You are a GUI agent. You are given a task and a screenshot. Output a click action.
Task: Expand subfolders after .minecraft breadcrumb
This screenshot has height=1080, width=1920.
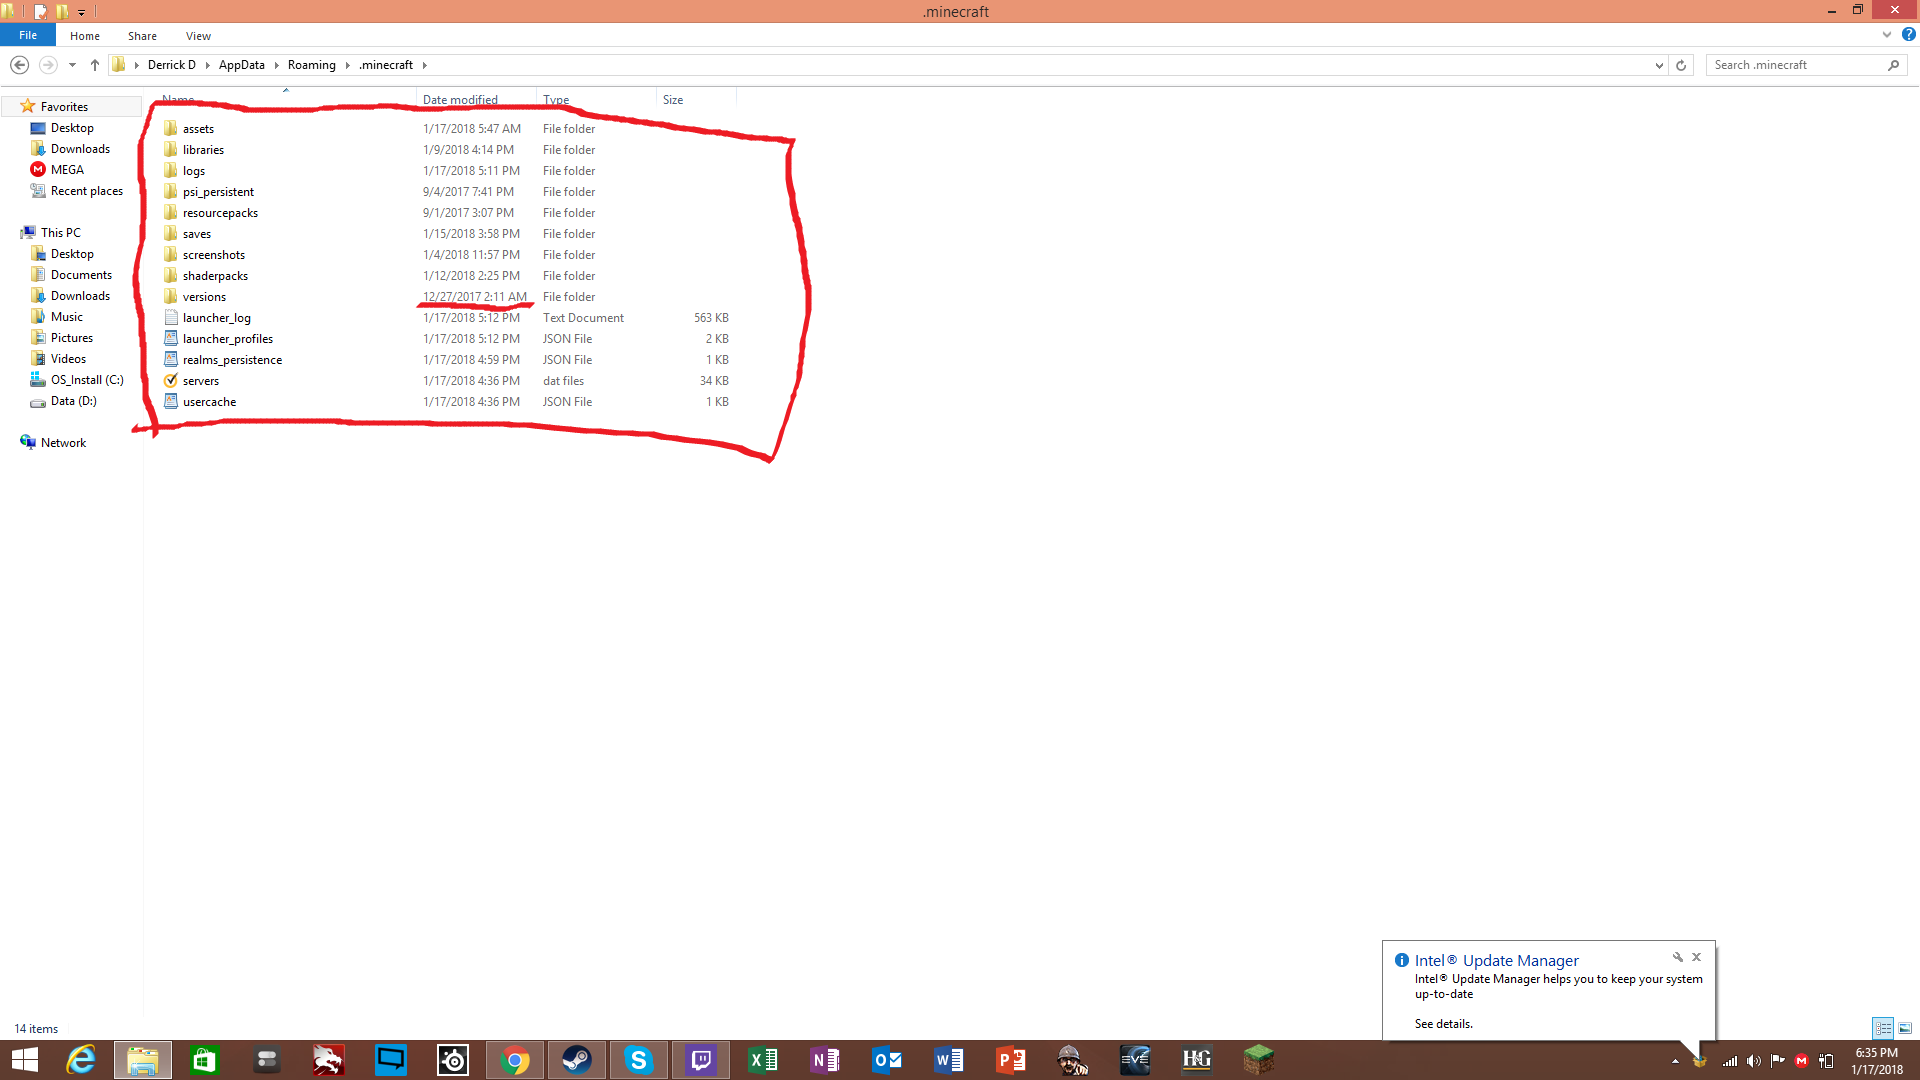pos(424,65)
